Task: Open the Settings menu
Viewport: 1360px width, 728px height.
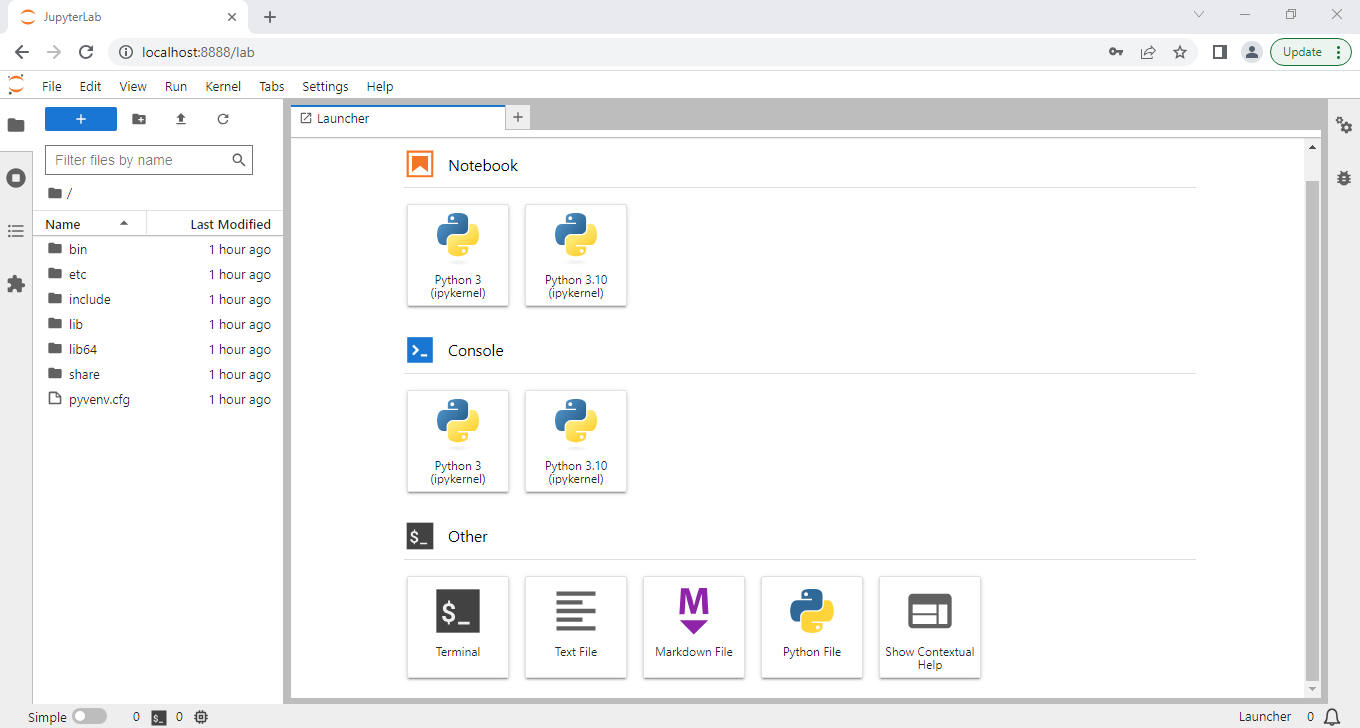Action: tap(325, 86)
